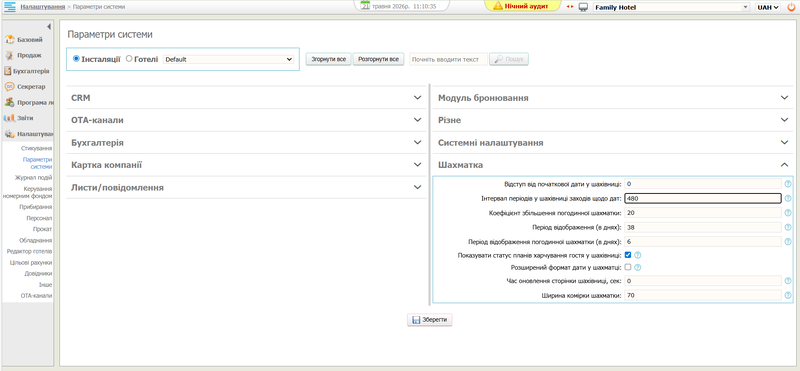This screenshot has width=800, height=371.
Task: Open the Продаж sidebar section
Action: click(28, 55)
